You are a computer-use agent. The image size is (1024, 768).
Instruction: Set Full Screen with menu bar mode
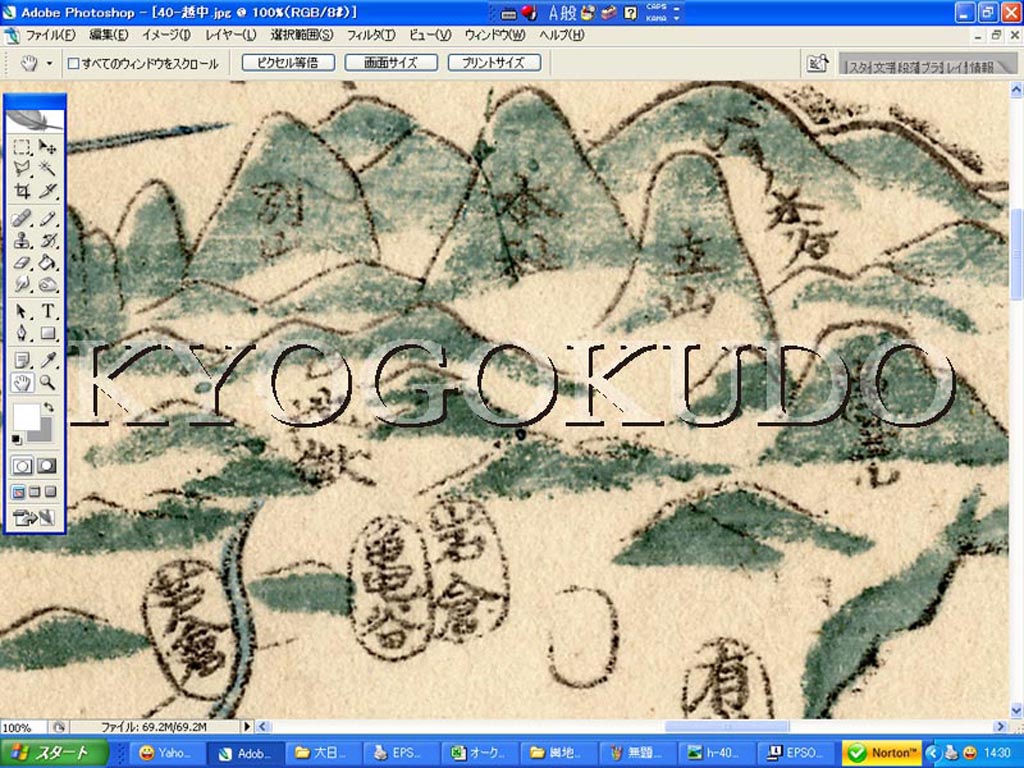point(35,492)
